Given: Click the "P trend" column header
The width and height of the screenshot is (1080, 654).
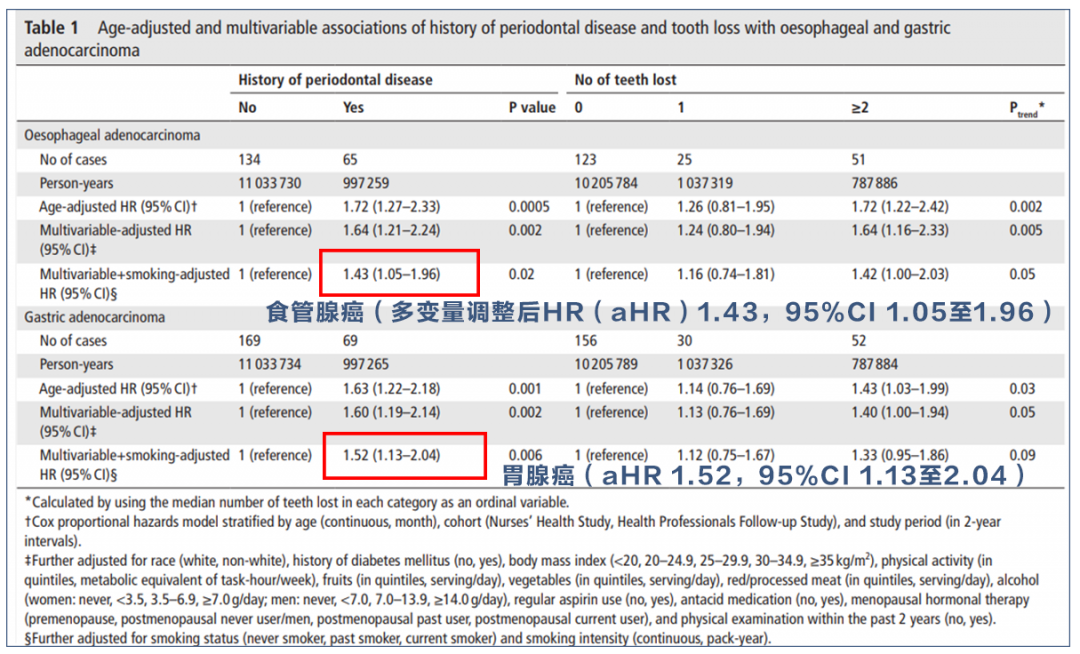Looking at the screenshot, I should (1026, 109).
